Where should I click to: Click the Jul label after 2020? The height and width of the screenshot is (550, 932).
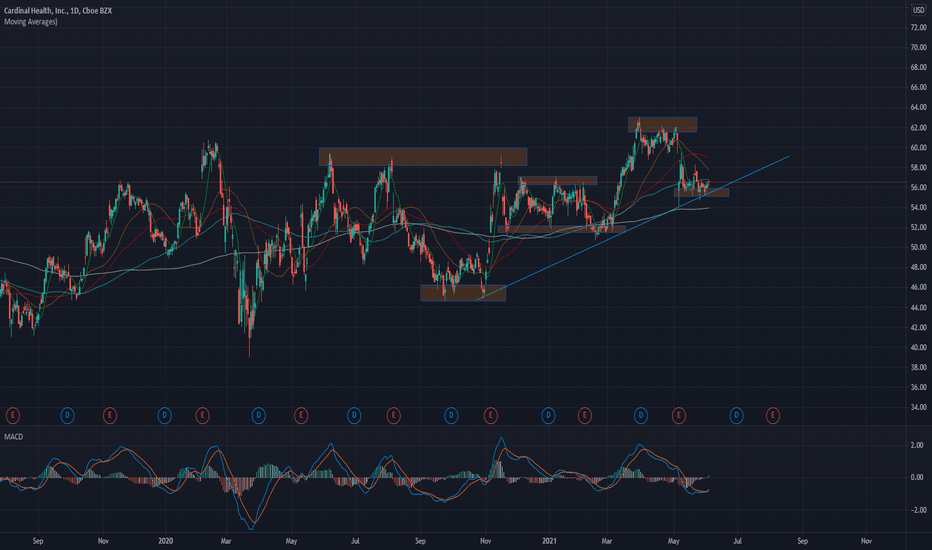pos(355,541)
